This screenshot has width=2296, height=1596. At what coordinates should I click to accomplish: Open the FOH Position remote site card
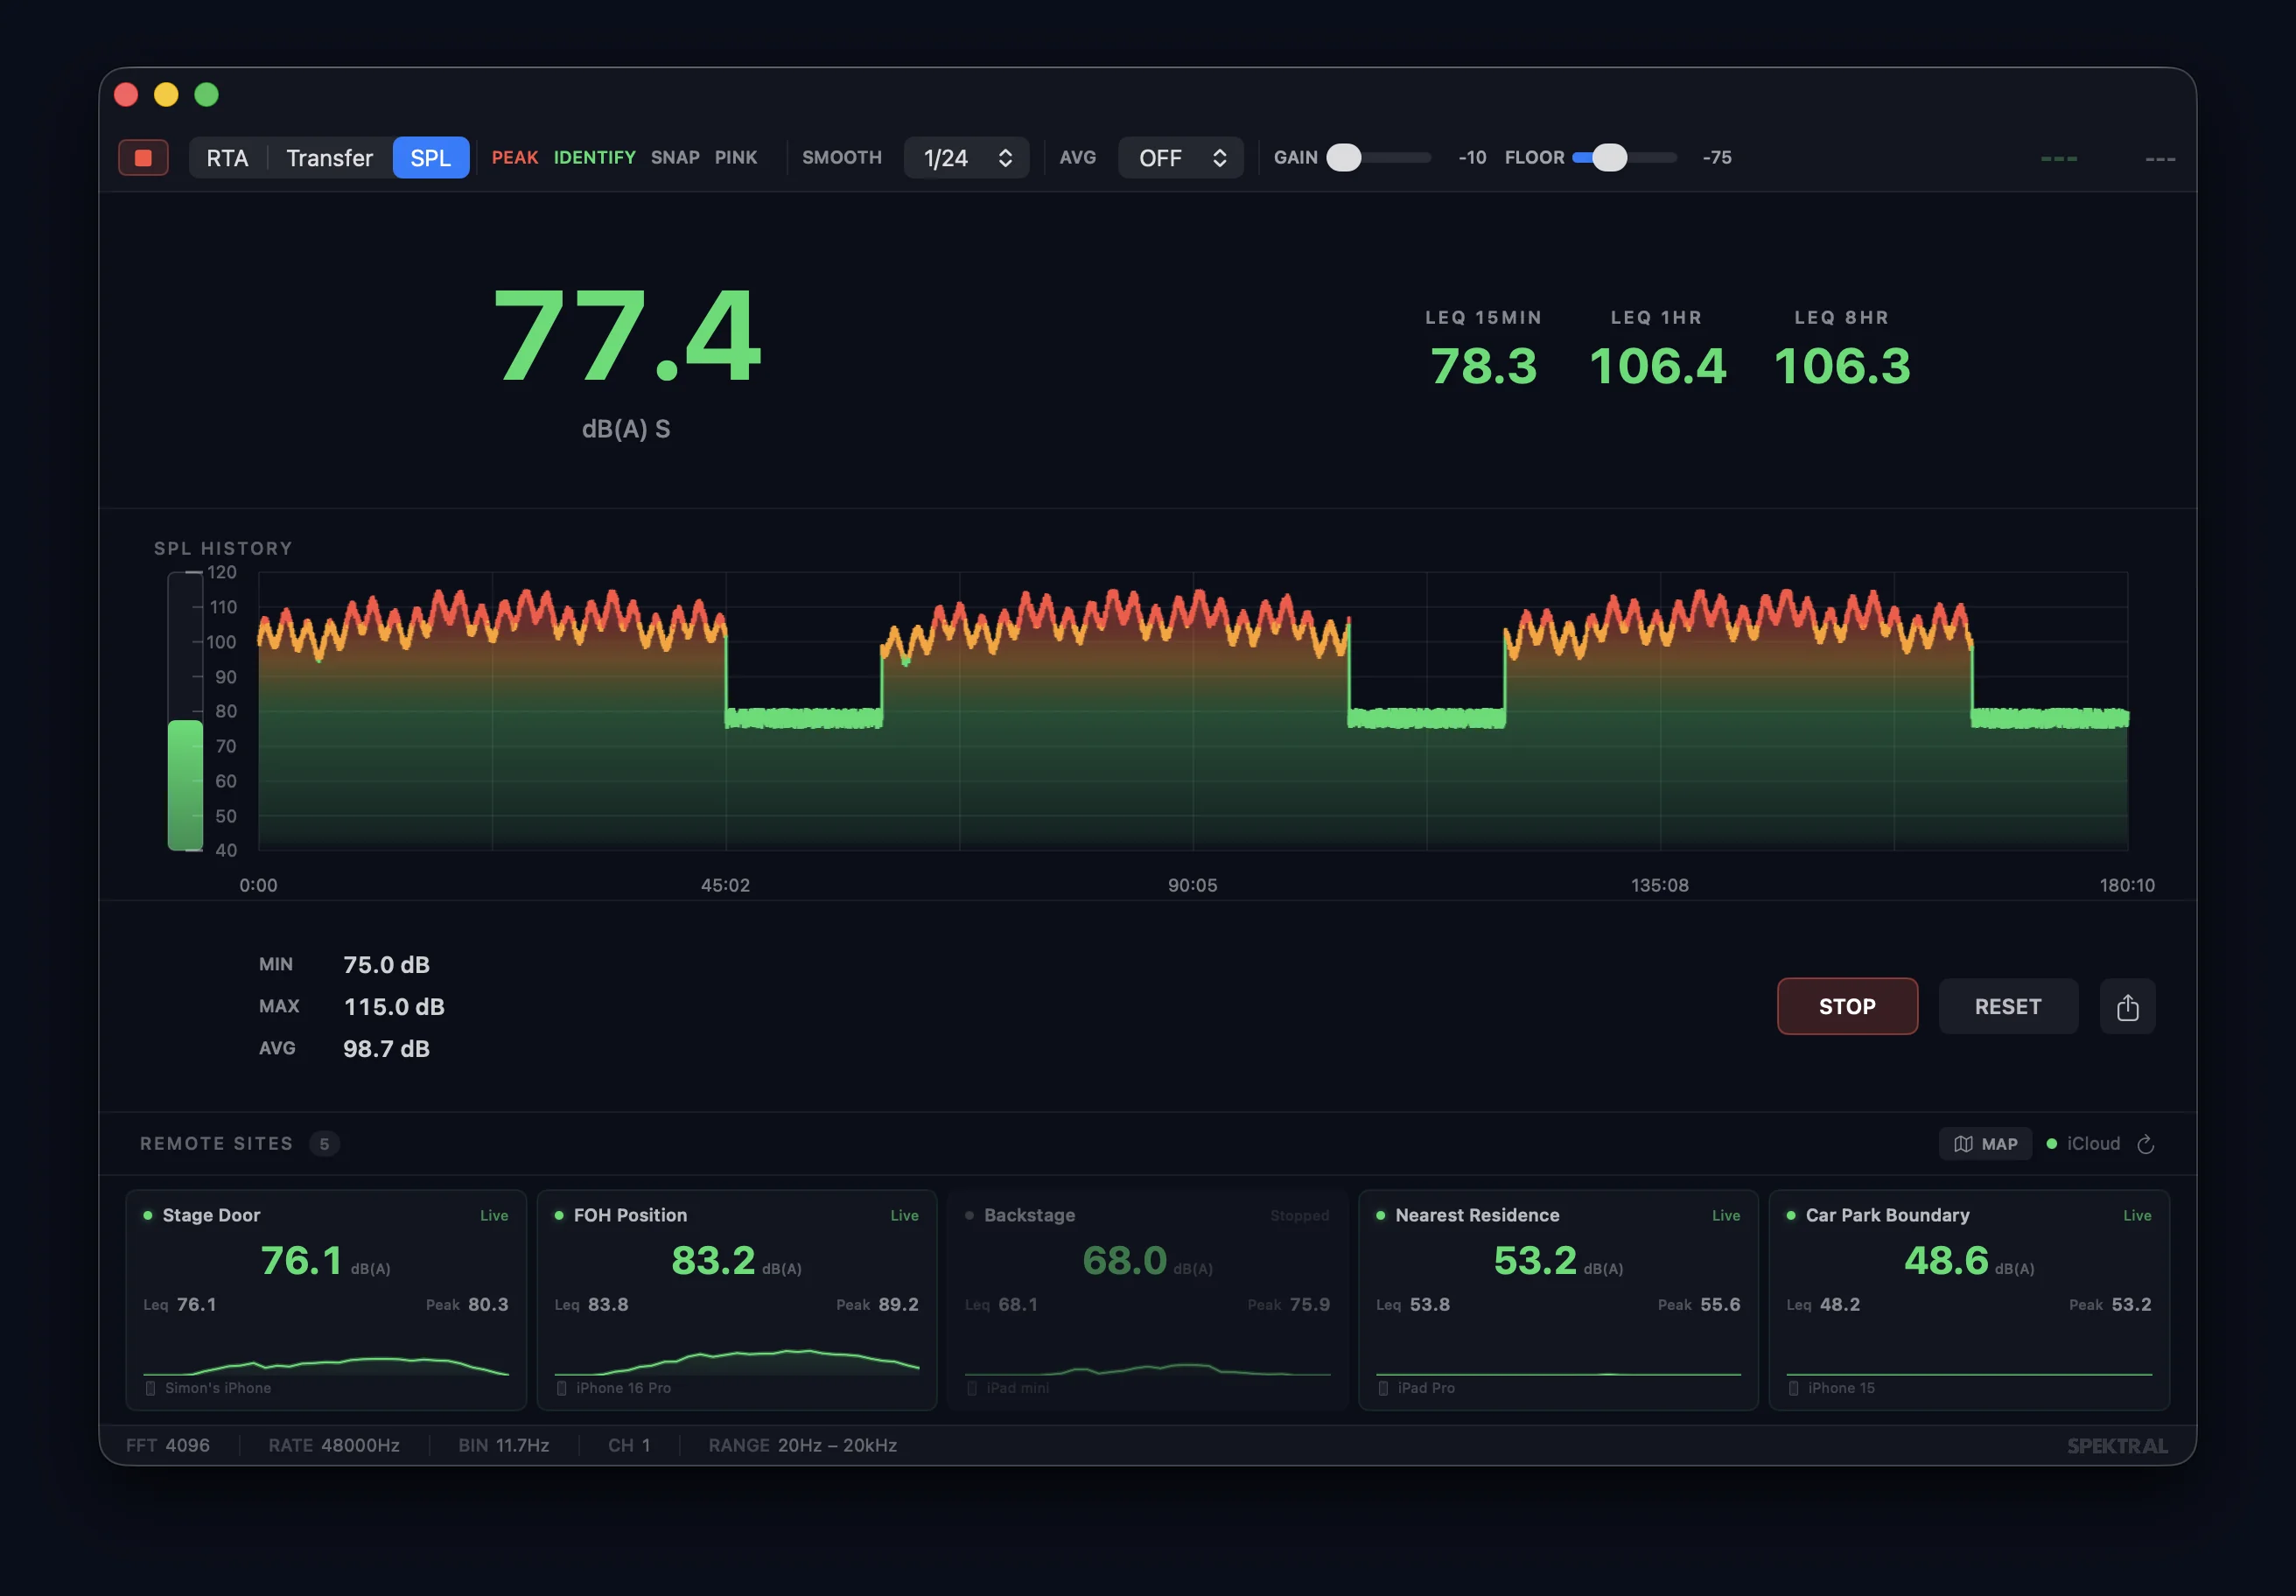pyautogui.click(x=737, y=1300)
